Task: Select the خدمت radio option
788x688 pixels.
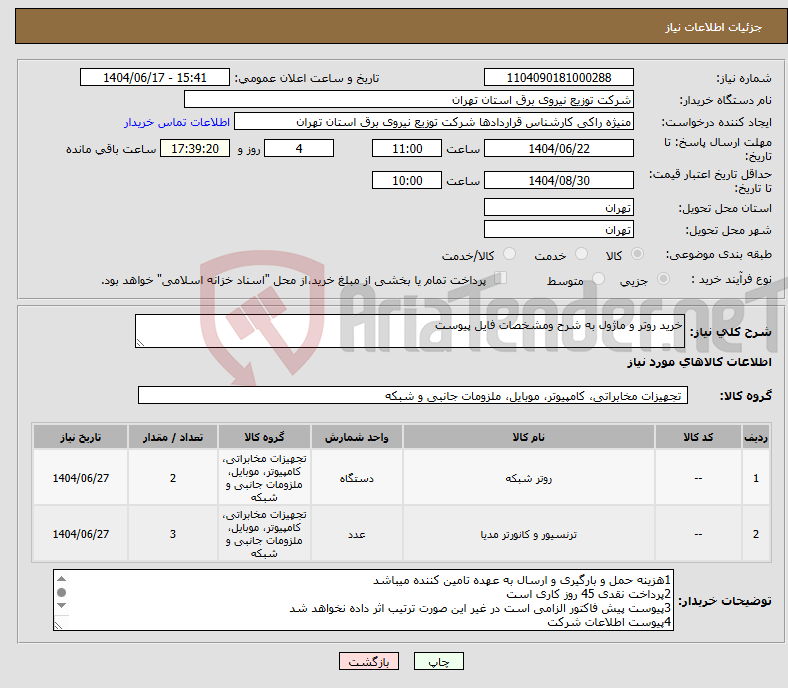Action: click(x=581, y=254)
